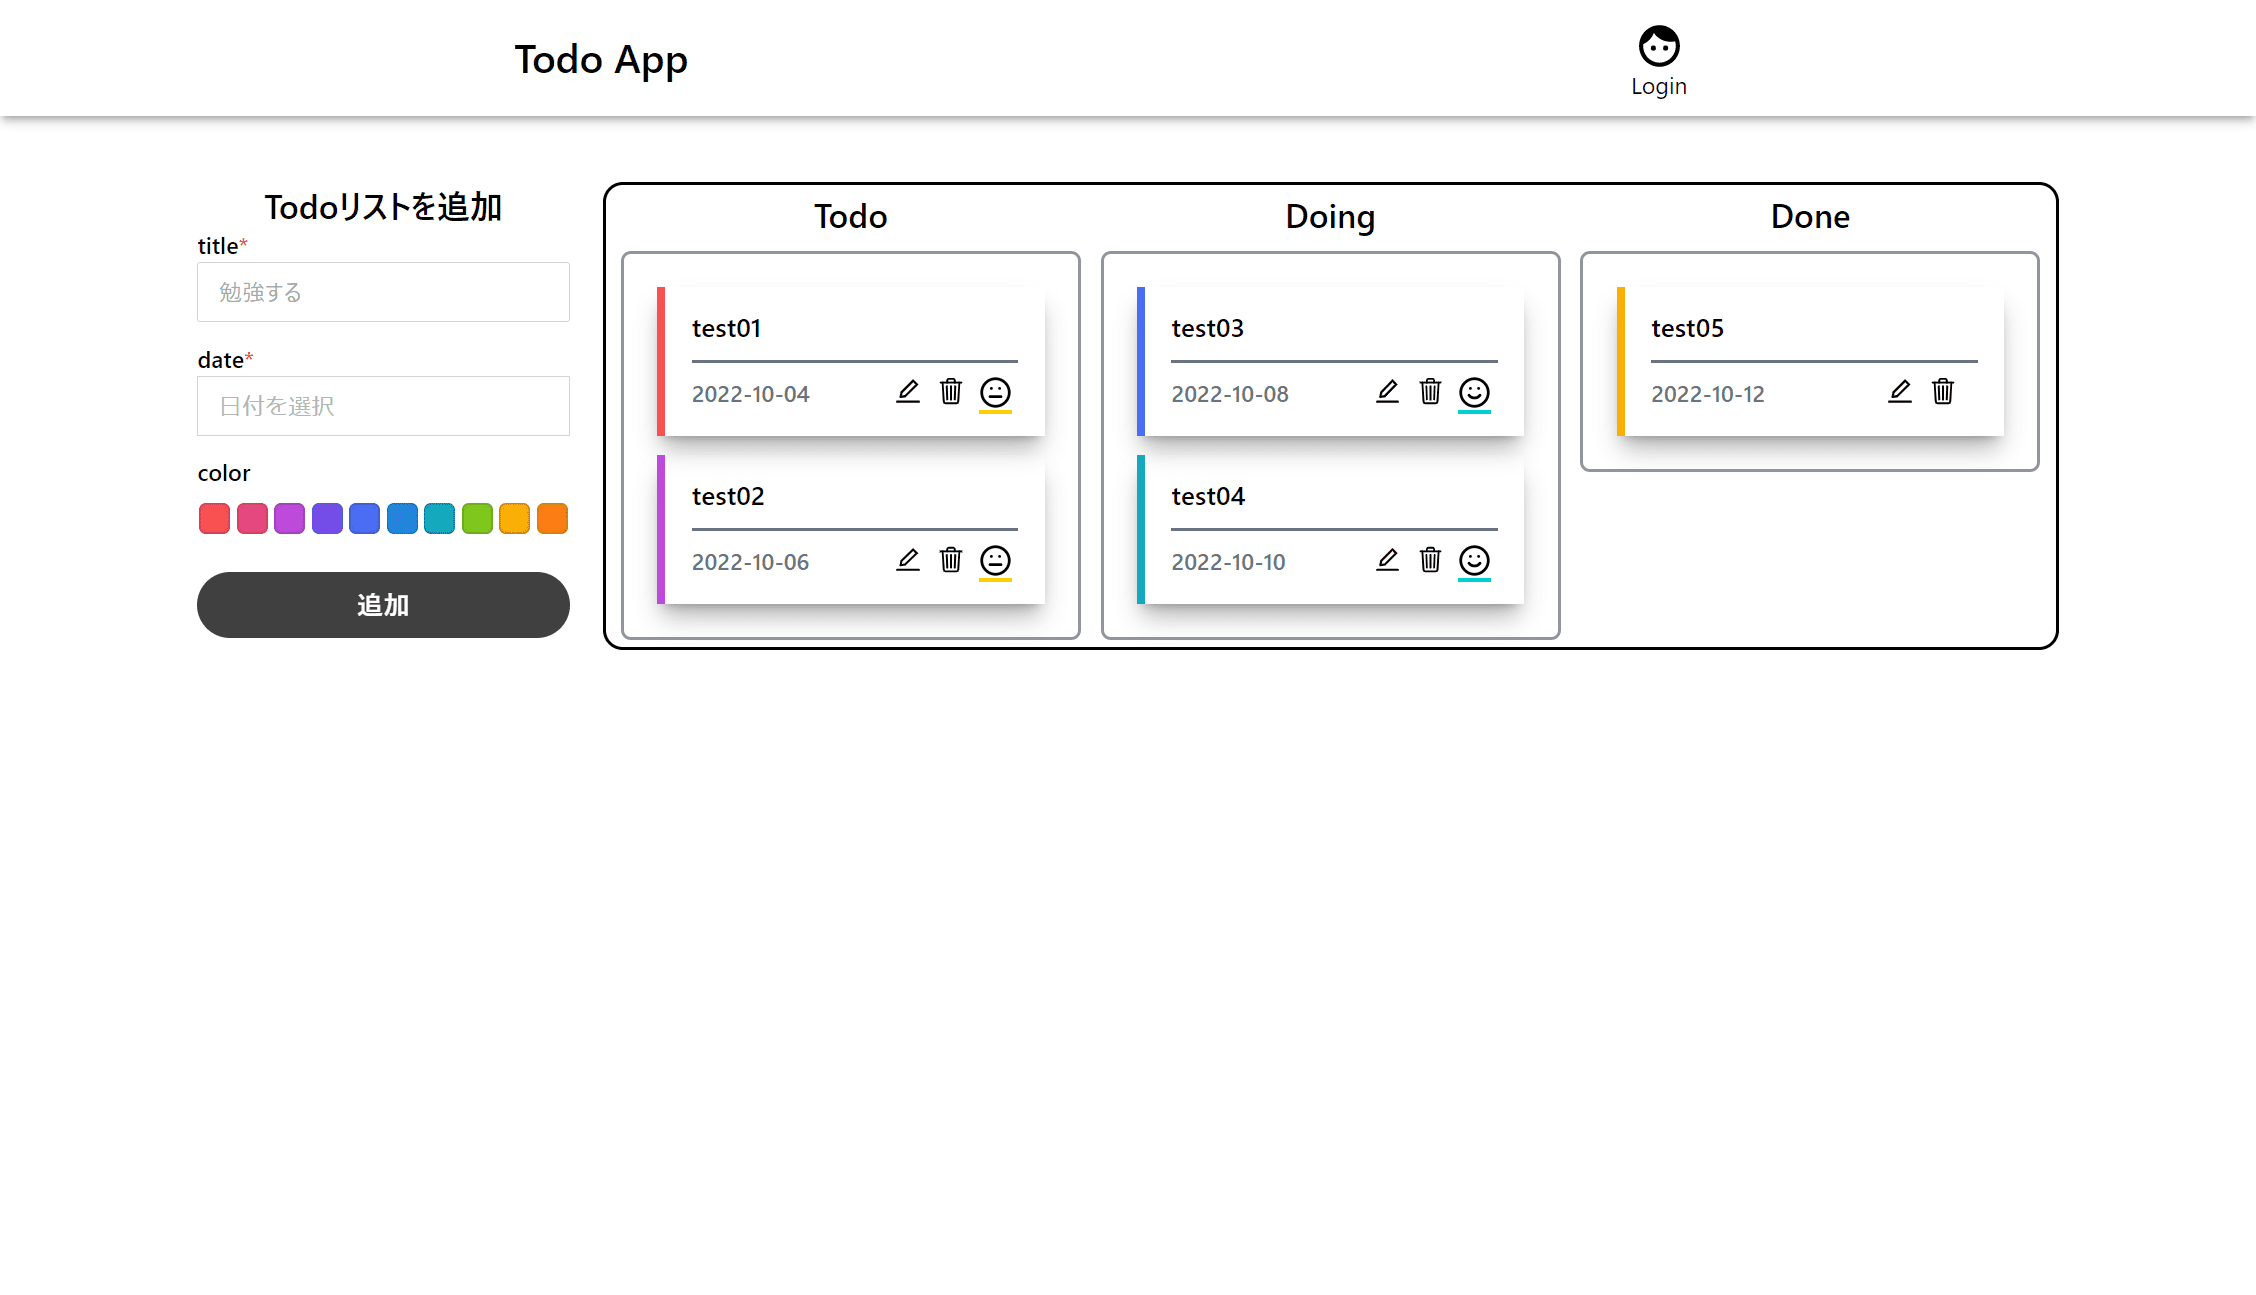The height and width of the screenshot is (1295, 2256).
Task: Click the Doing column header
Action: pos(1328,215)
